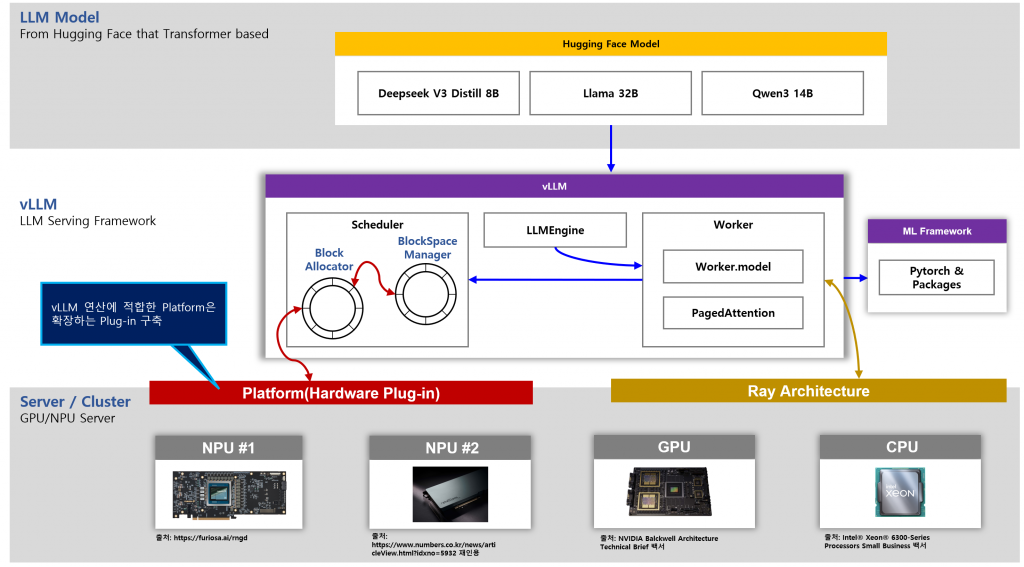Click the blue Korean callout about Plug-in
Screen dimensions: 1024x567
pyautogui.click(x=133, y=314)
